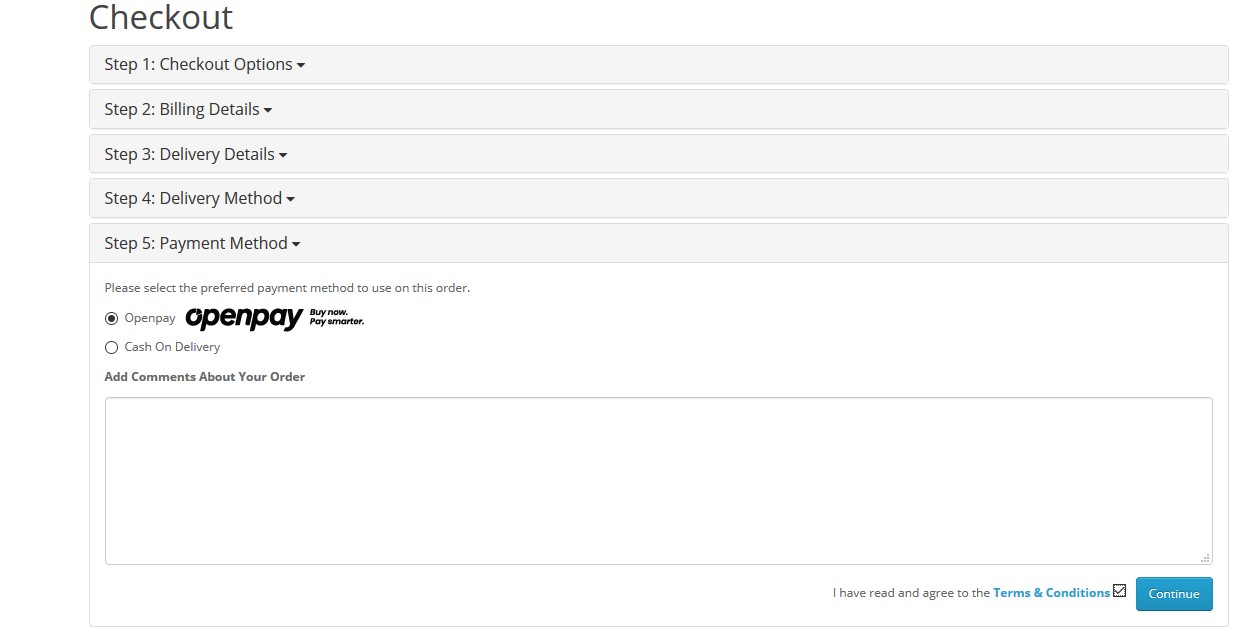The image size is (1243, 627).
Task: Open the Terms & Conditions link
Action: [x=1051, y=593]
